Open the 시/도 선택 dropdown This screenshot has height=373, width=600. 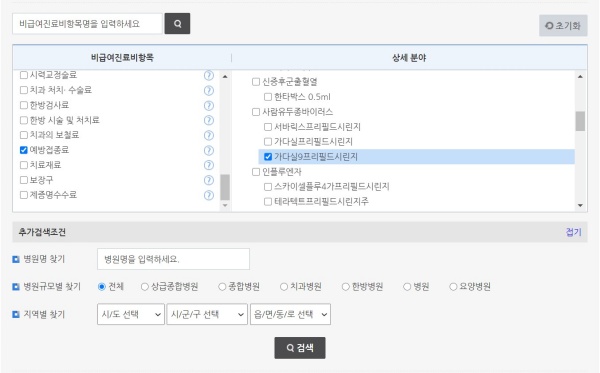[131, 314]
